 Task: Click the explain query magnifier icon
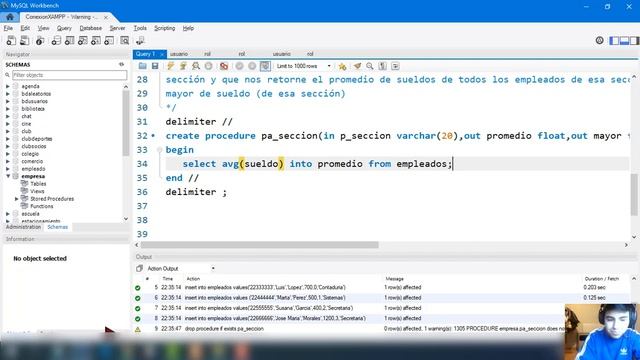pos(196,66)
